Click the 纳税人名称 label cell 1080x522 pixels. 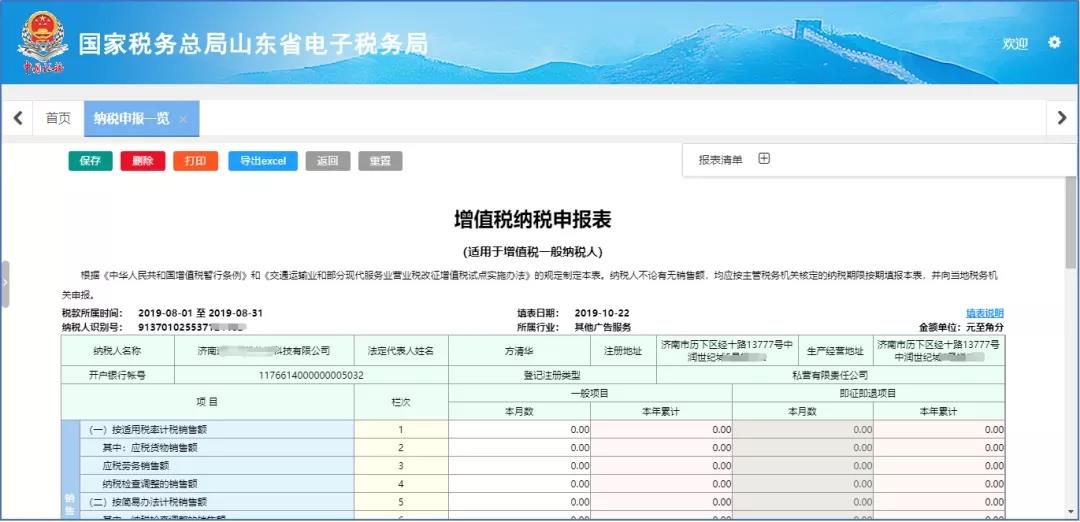(117, 351)
